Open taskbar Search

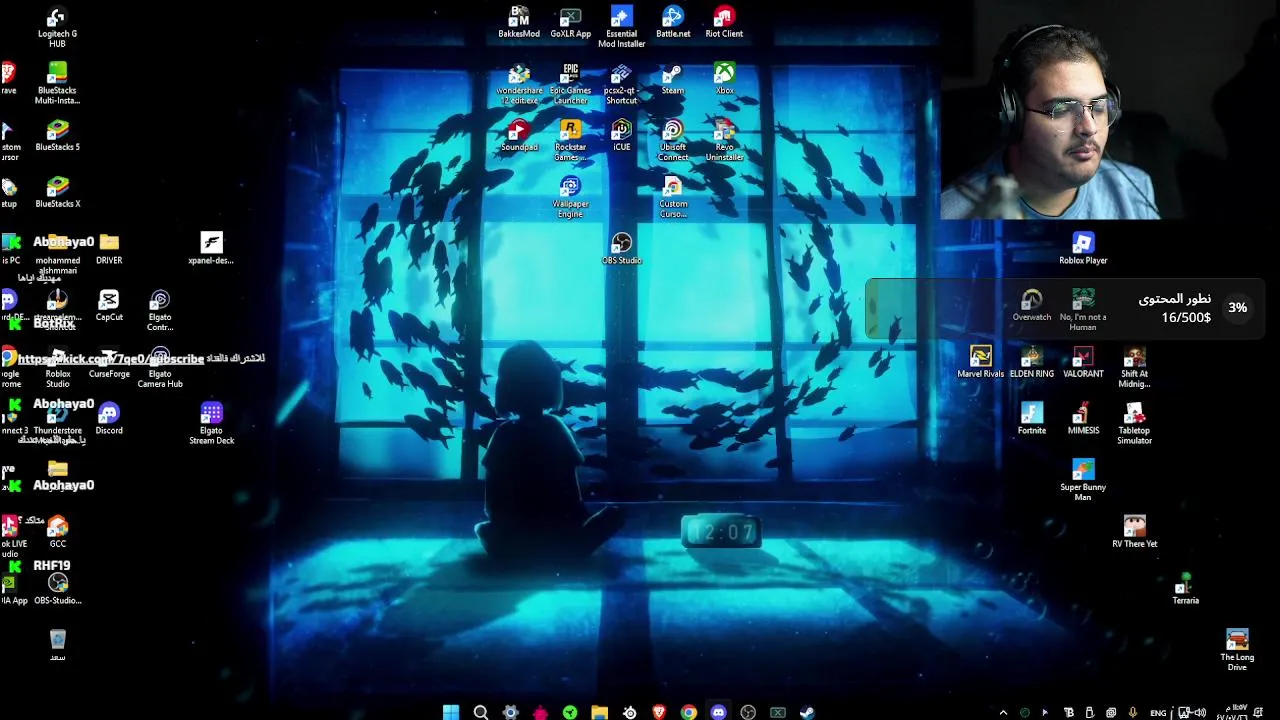pyautogui.click(x=481, y=712)
